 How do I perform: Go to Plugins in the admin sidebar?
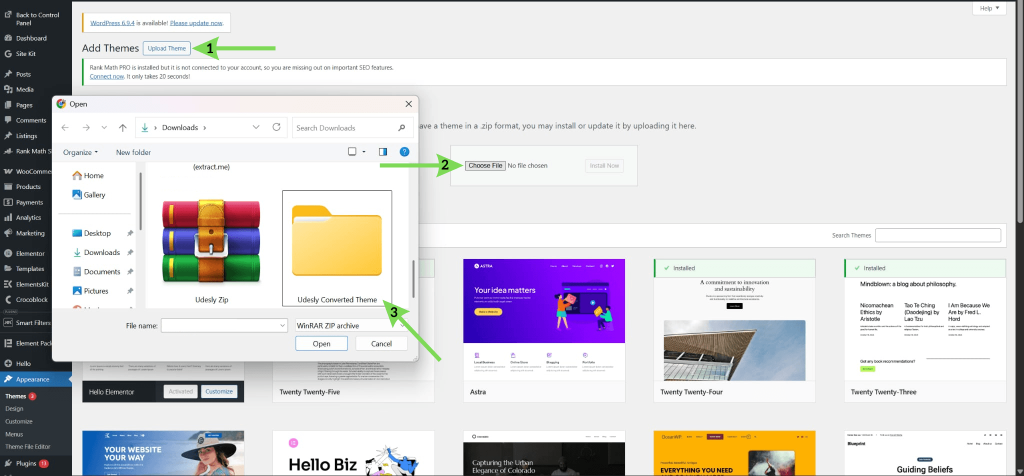point(26,463)
